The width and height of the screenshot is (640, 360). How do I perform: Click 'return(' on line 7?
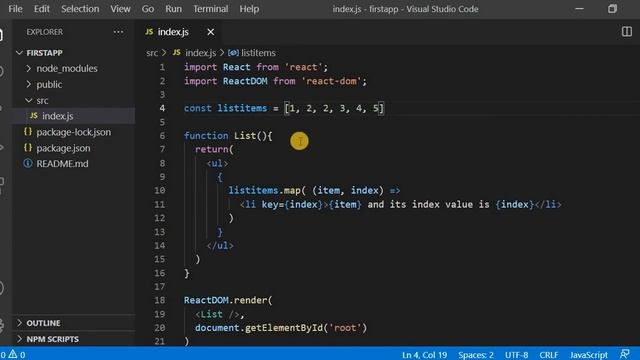(214, 149)
